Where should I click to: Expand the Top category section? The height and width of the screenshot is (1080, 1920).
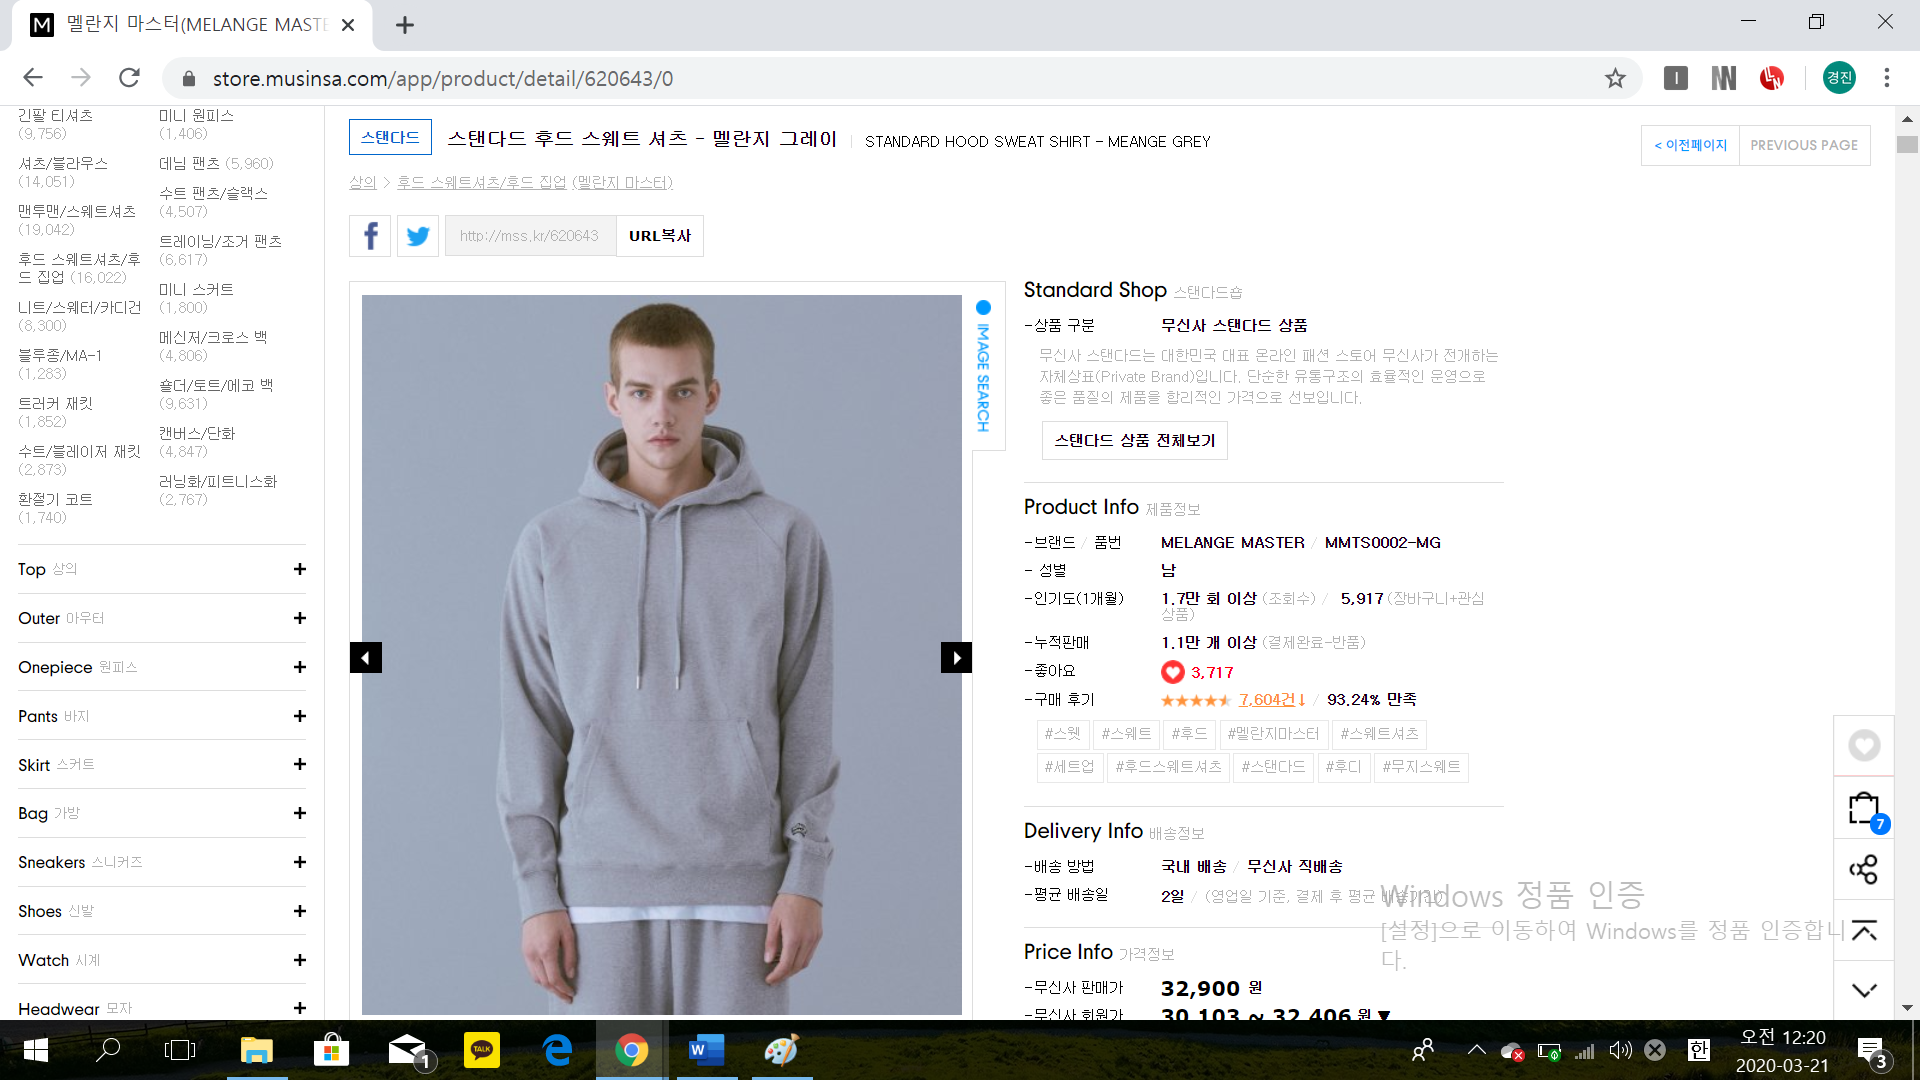[x=299, y=569]
